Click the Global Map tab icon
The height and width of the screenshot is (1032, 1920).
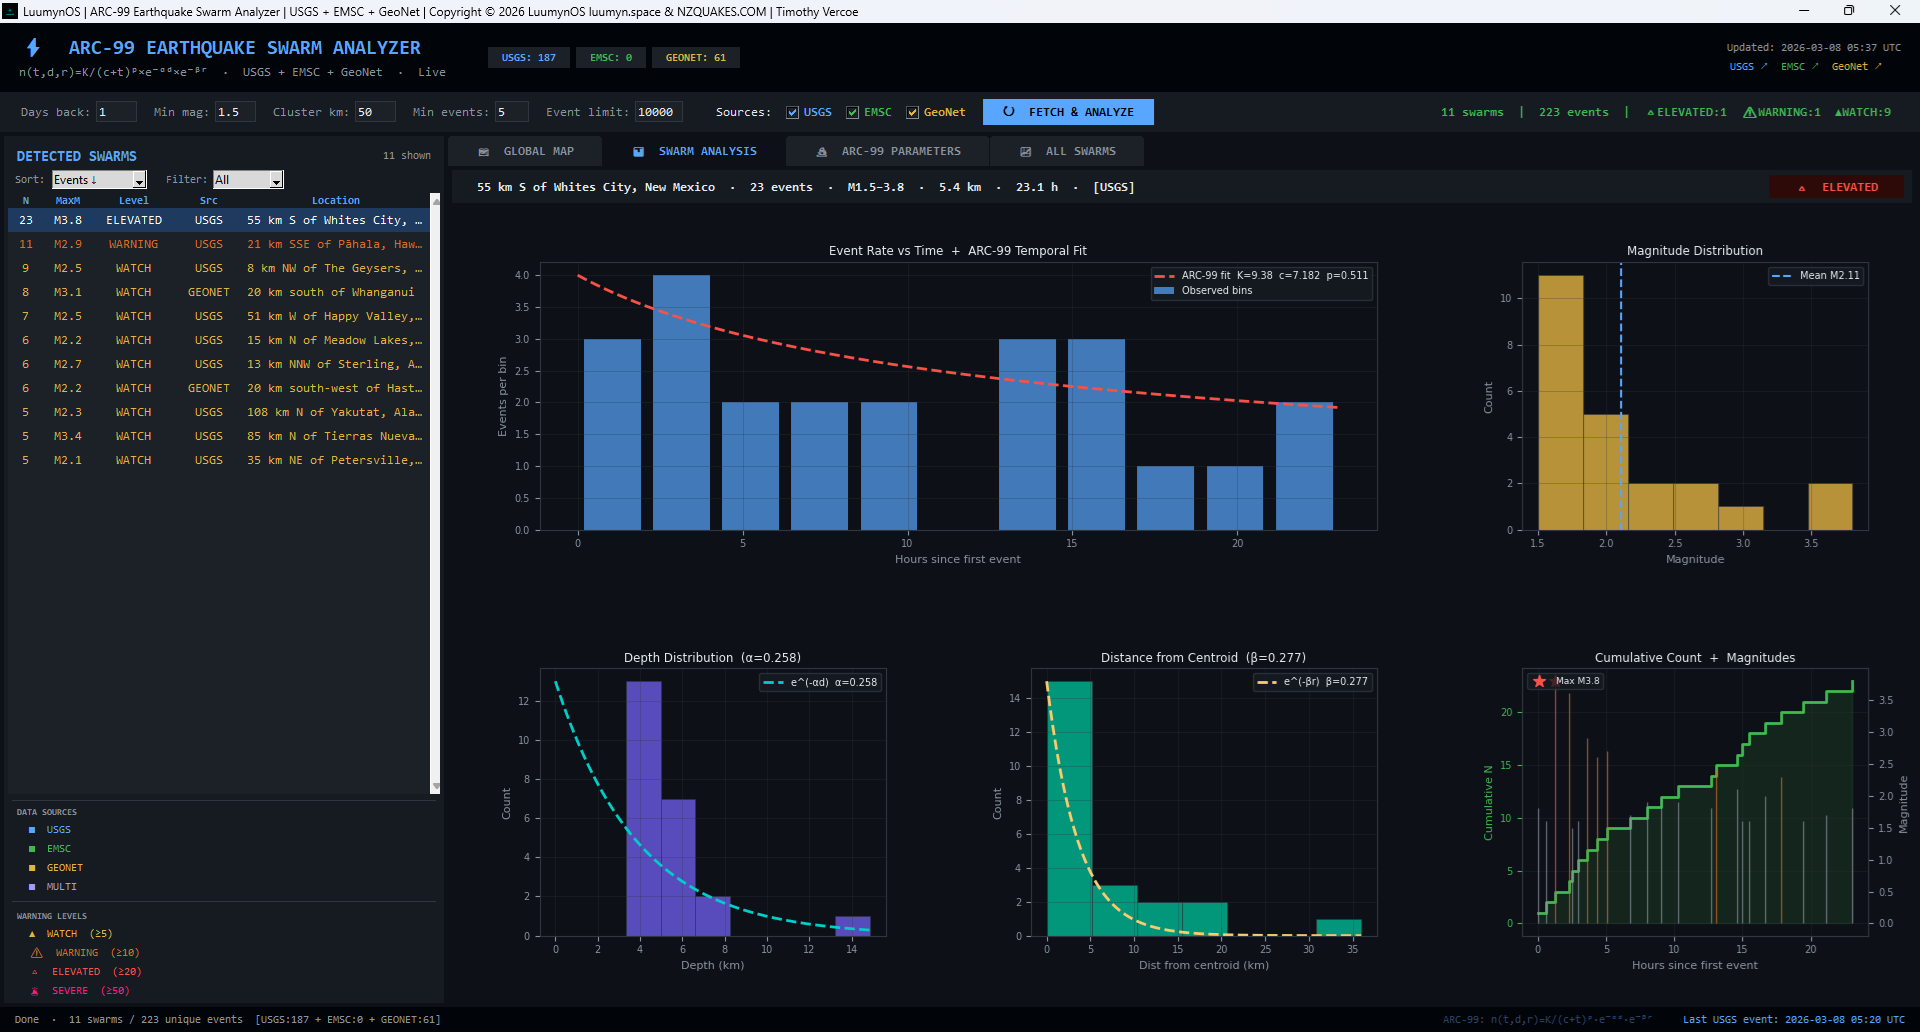click(484, 152)
